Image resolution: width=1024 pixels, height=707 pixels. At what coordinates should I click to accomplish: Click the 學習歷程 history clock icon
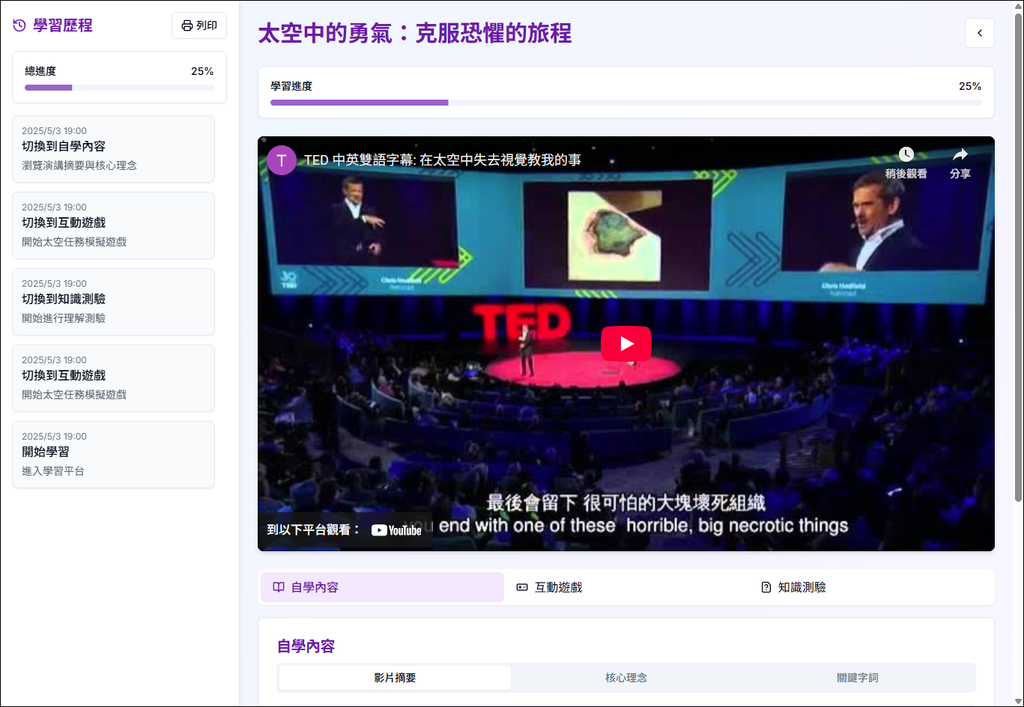pos(20,25)
